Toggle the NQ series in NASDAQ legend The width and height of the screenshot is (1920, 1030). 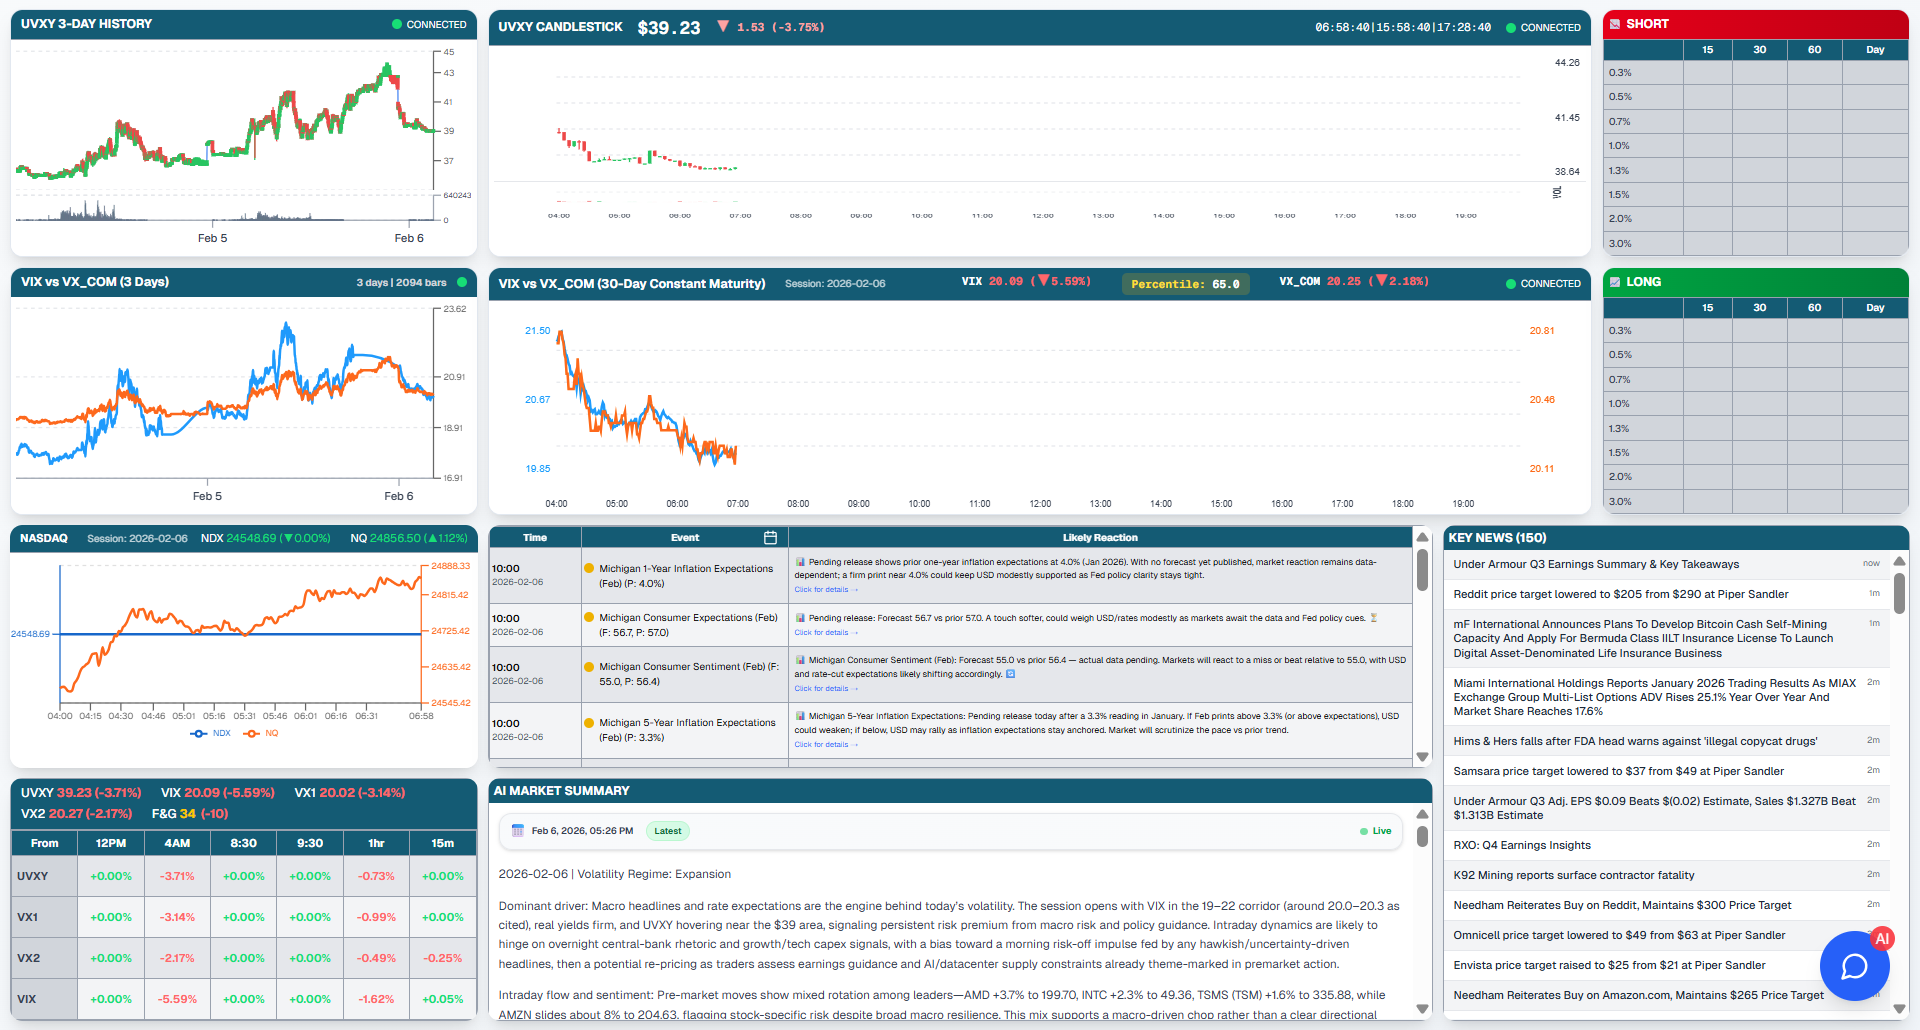[x=261, y=733]
